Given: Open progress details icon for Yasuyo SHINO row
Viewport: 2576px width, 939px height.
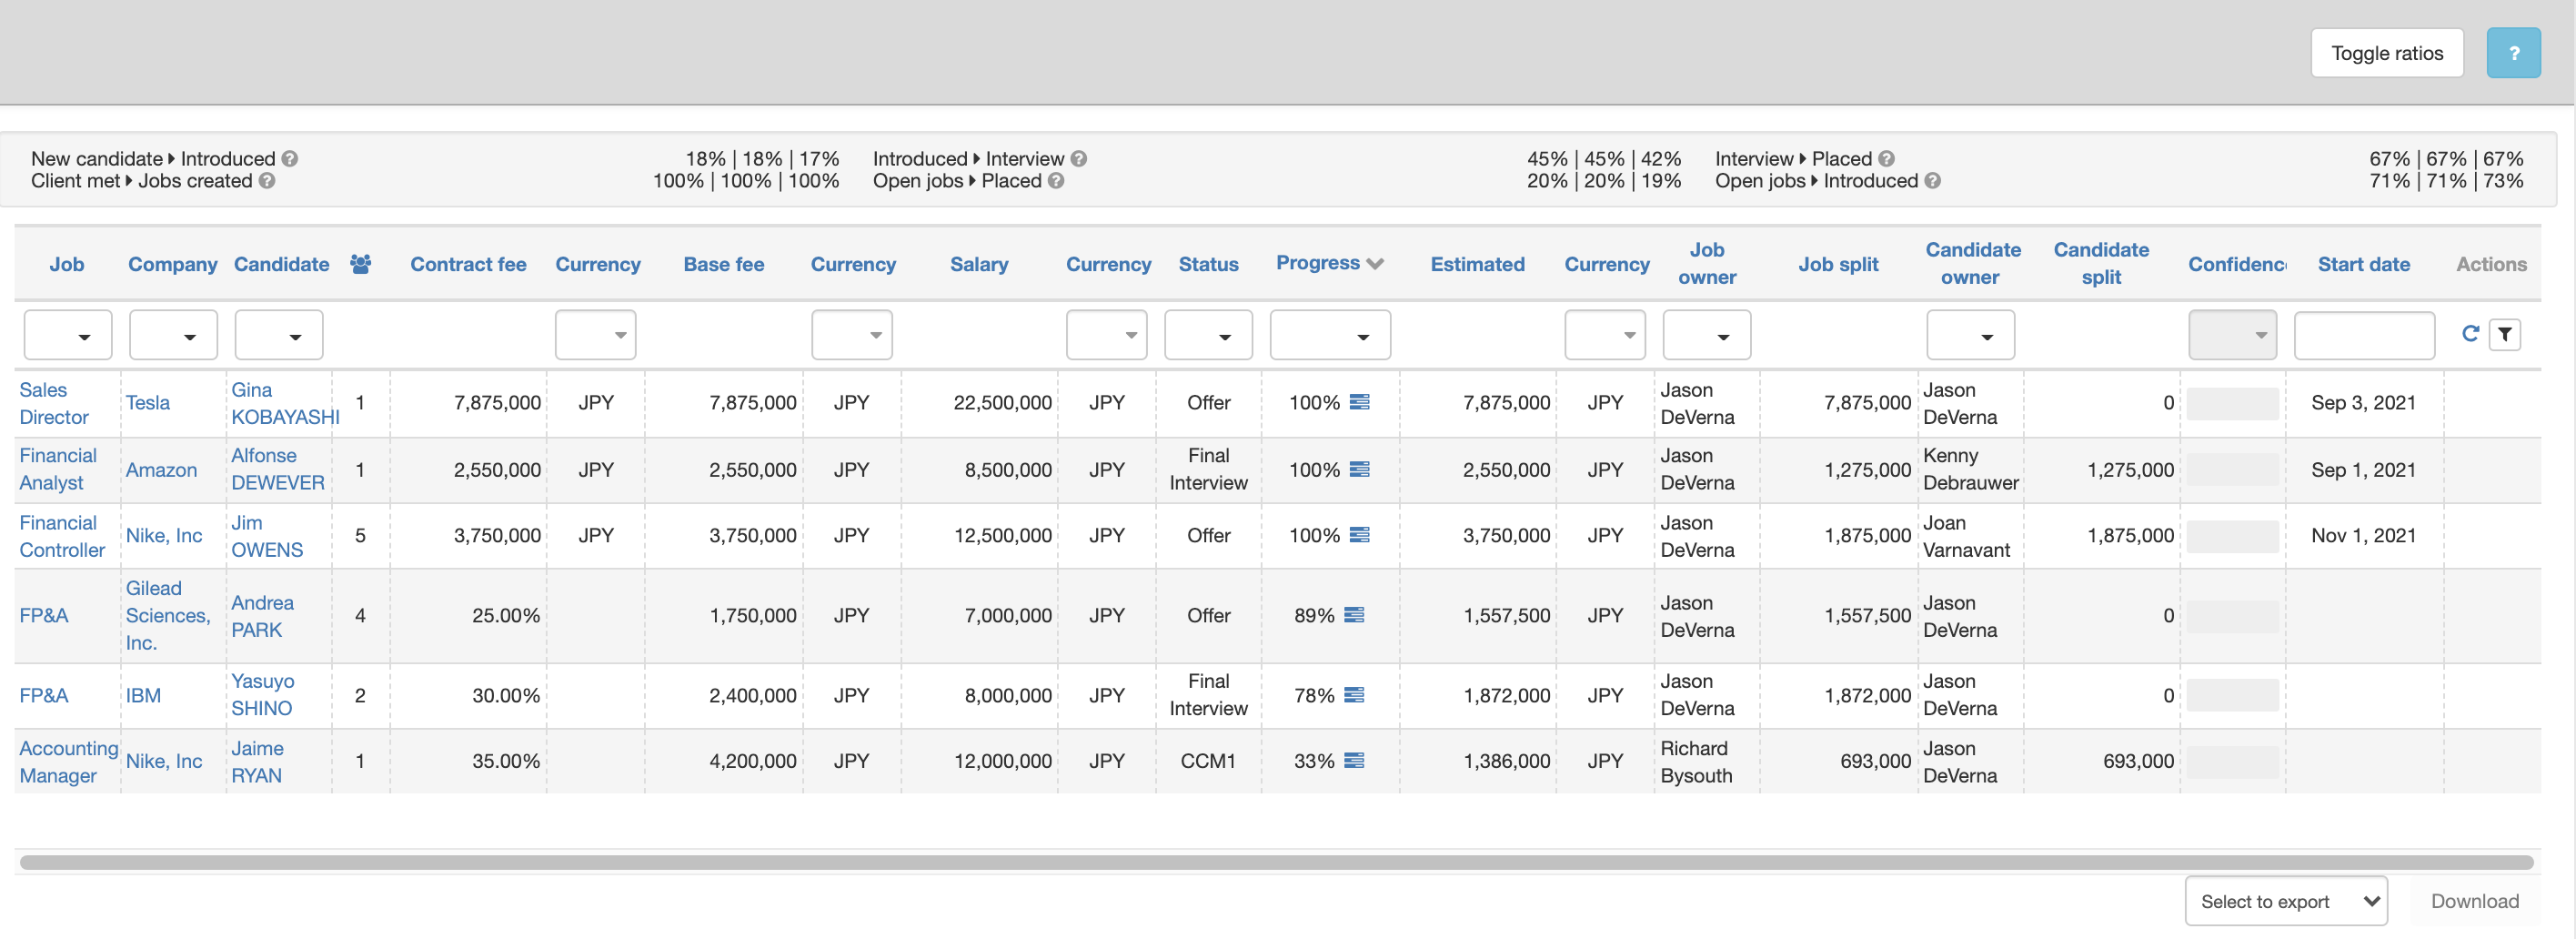Looking at the screenshot, I should [x=1354, y=695].
